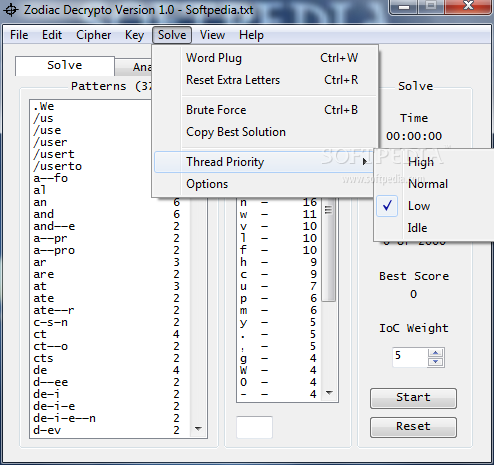This screenshot has height=465, width=494.
Task: Select Brute Force menu entry
Action: click(265, 110)
